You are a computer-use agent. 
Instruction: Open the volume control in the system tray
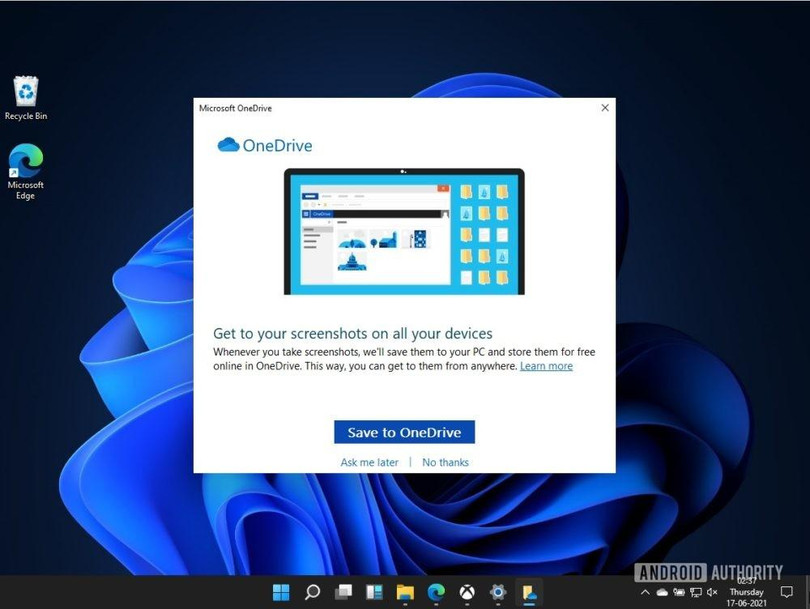coord(712,592)
